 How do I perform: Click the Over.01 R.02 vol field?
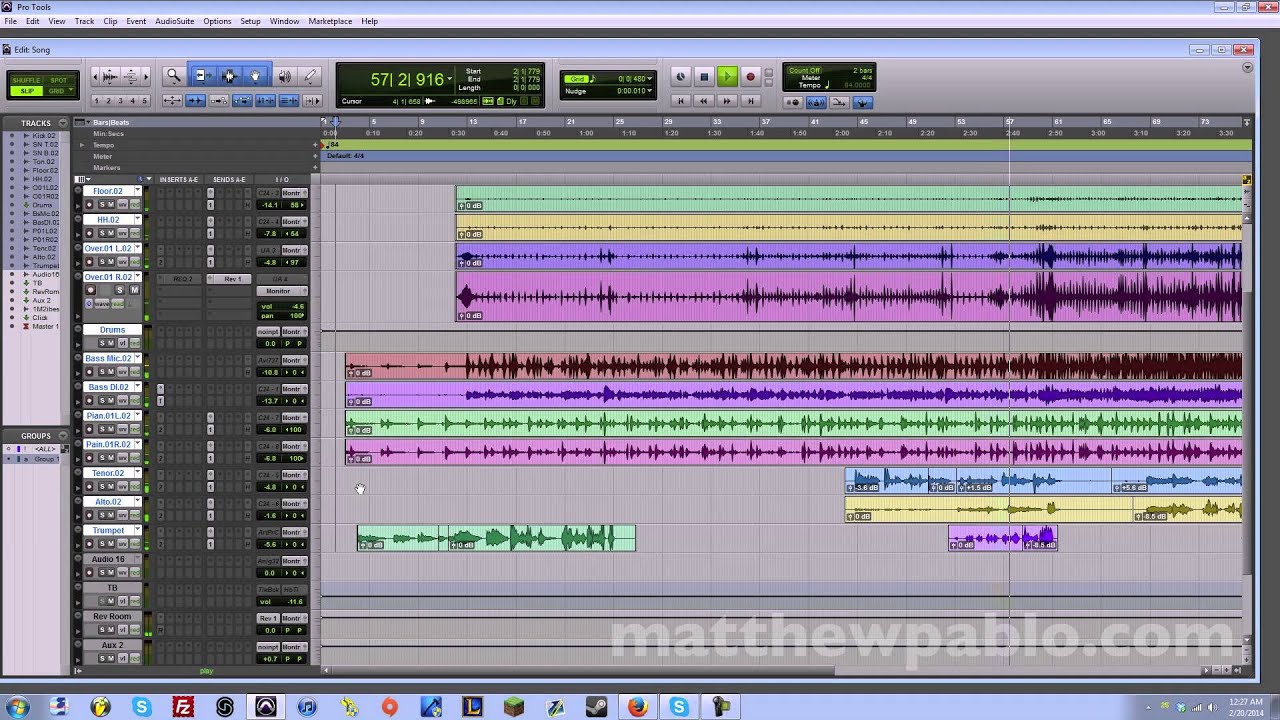[283, 306]
